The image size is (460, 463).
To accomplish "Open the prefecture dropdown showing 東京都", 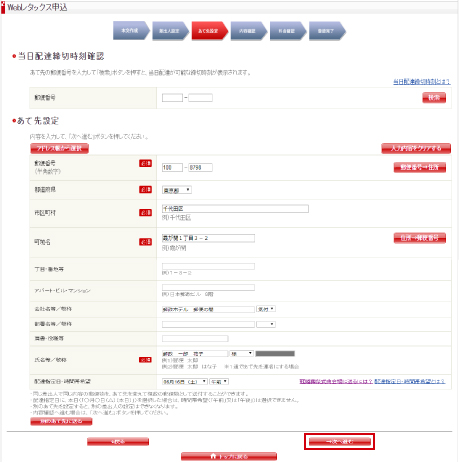I will click(x=177, y=190).
